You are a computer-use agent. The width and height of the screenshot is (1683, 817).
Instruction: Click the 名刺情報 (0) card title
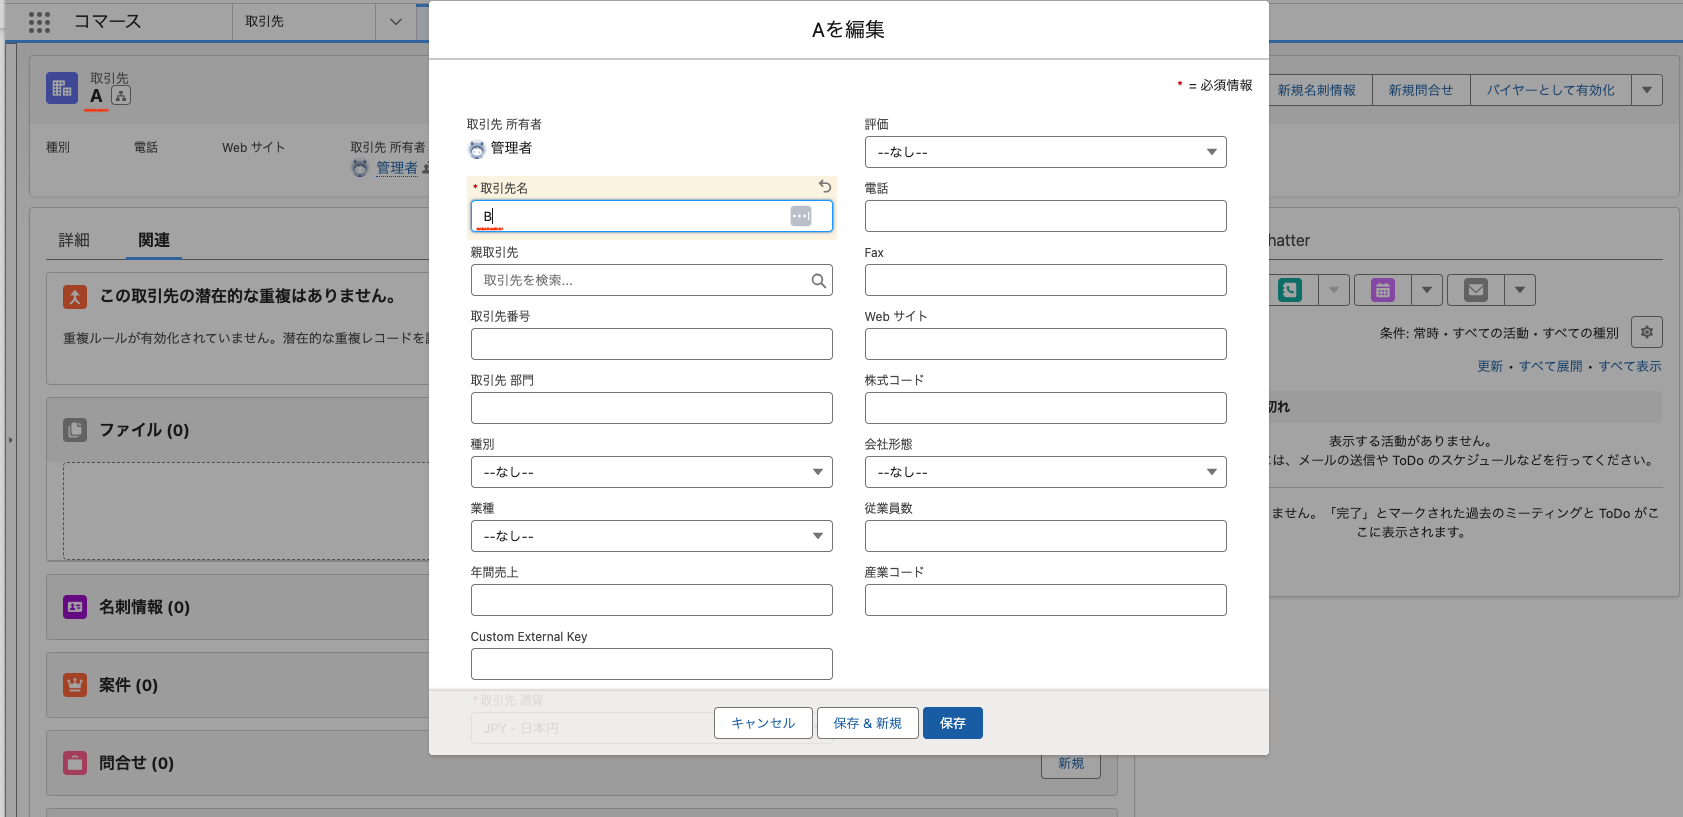[144, 607]
